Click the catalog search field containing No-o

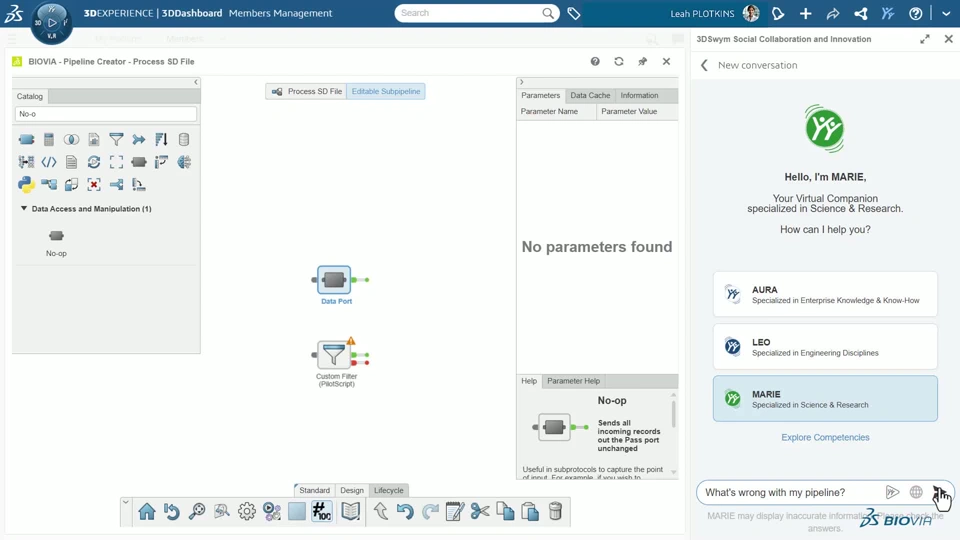[106, 114]
